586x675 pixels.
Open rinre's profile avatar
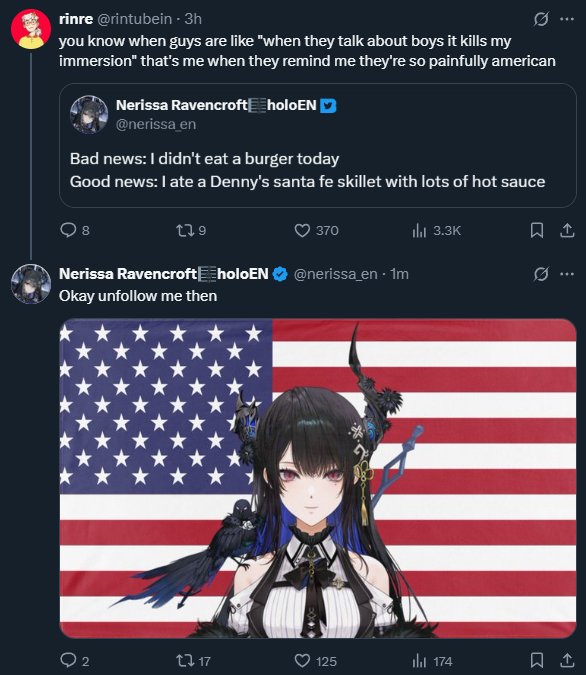coord(31,29)
